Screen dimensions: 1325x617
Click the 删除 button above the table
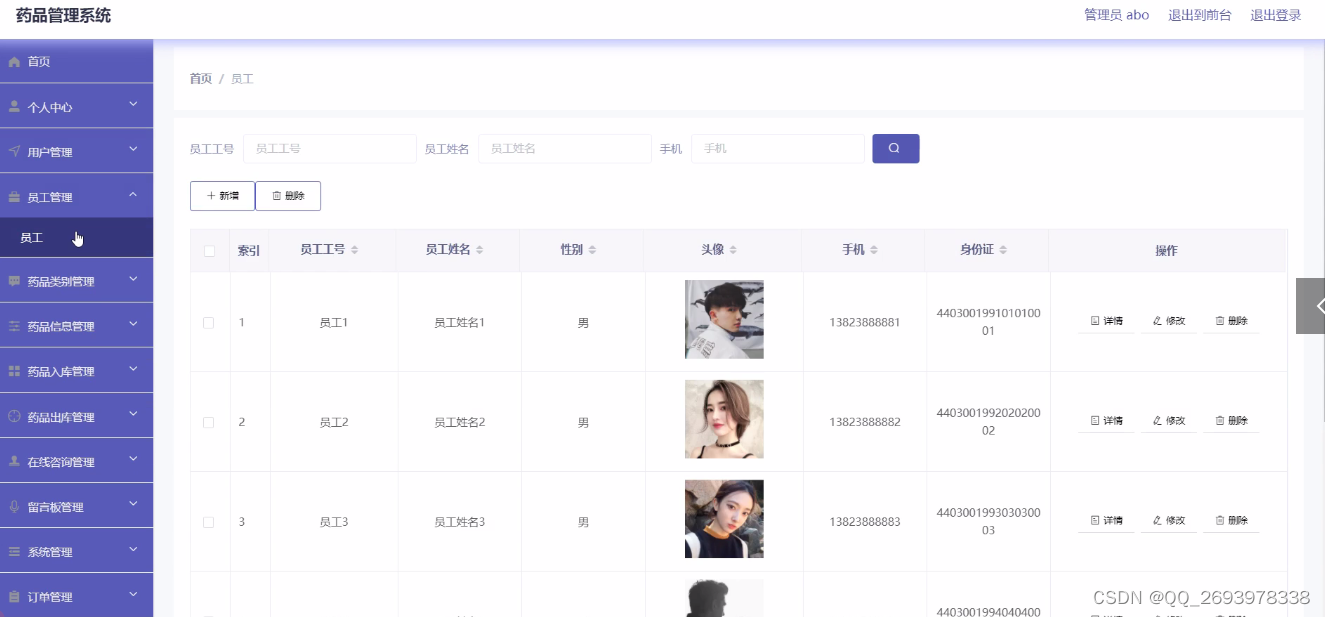[288, 196]
